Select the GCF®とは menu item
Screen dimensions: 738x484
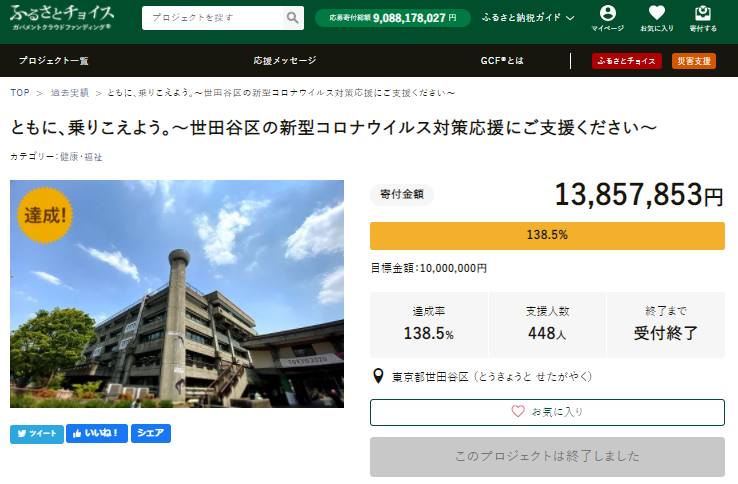coord(501,61)
